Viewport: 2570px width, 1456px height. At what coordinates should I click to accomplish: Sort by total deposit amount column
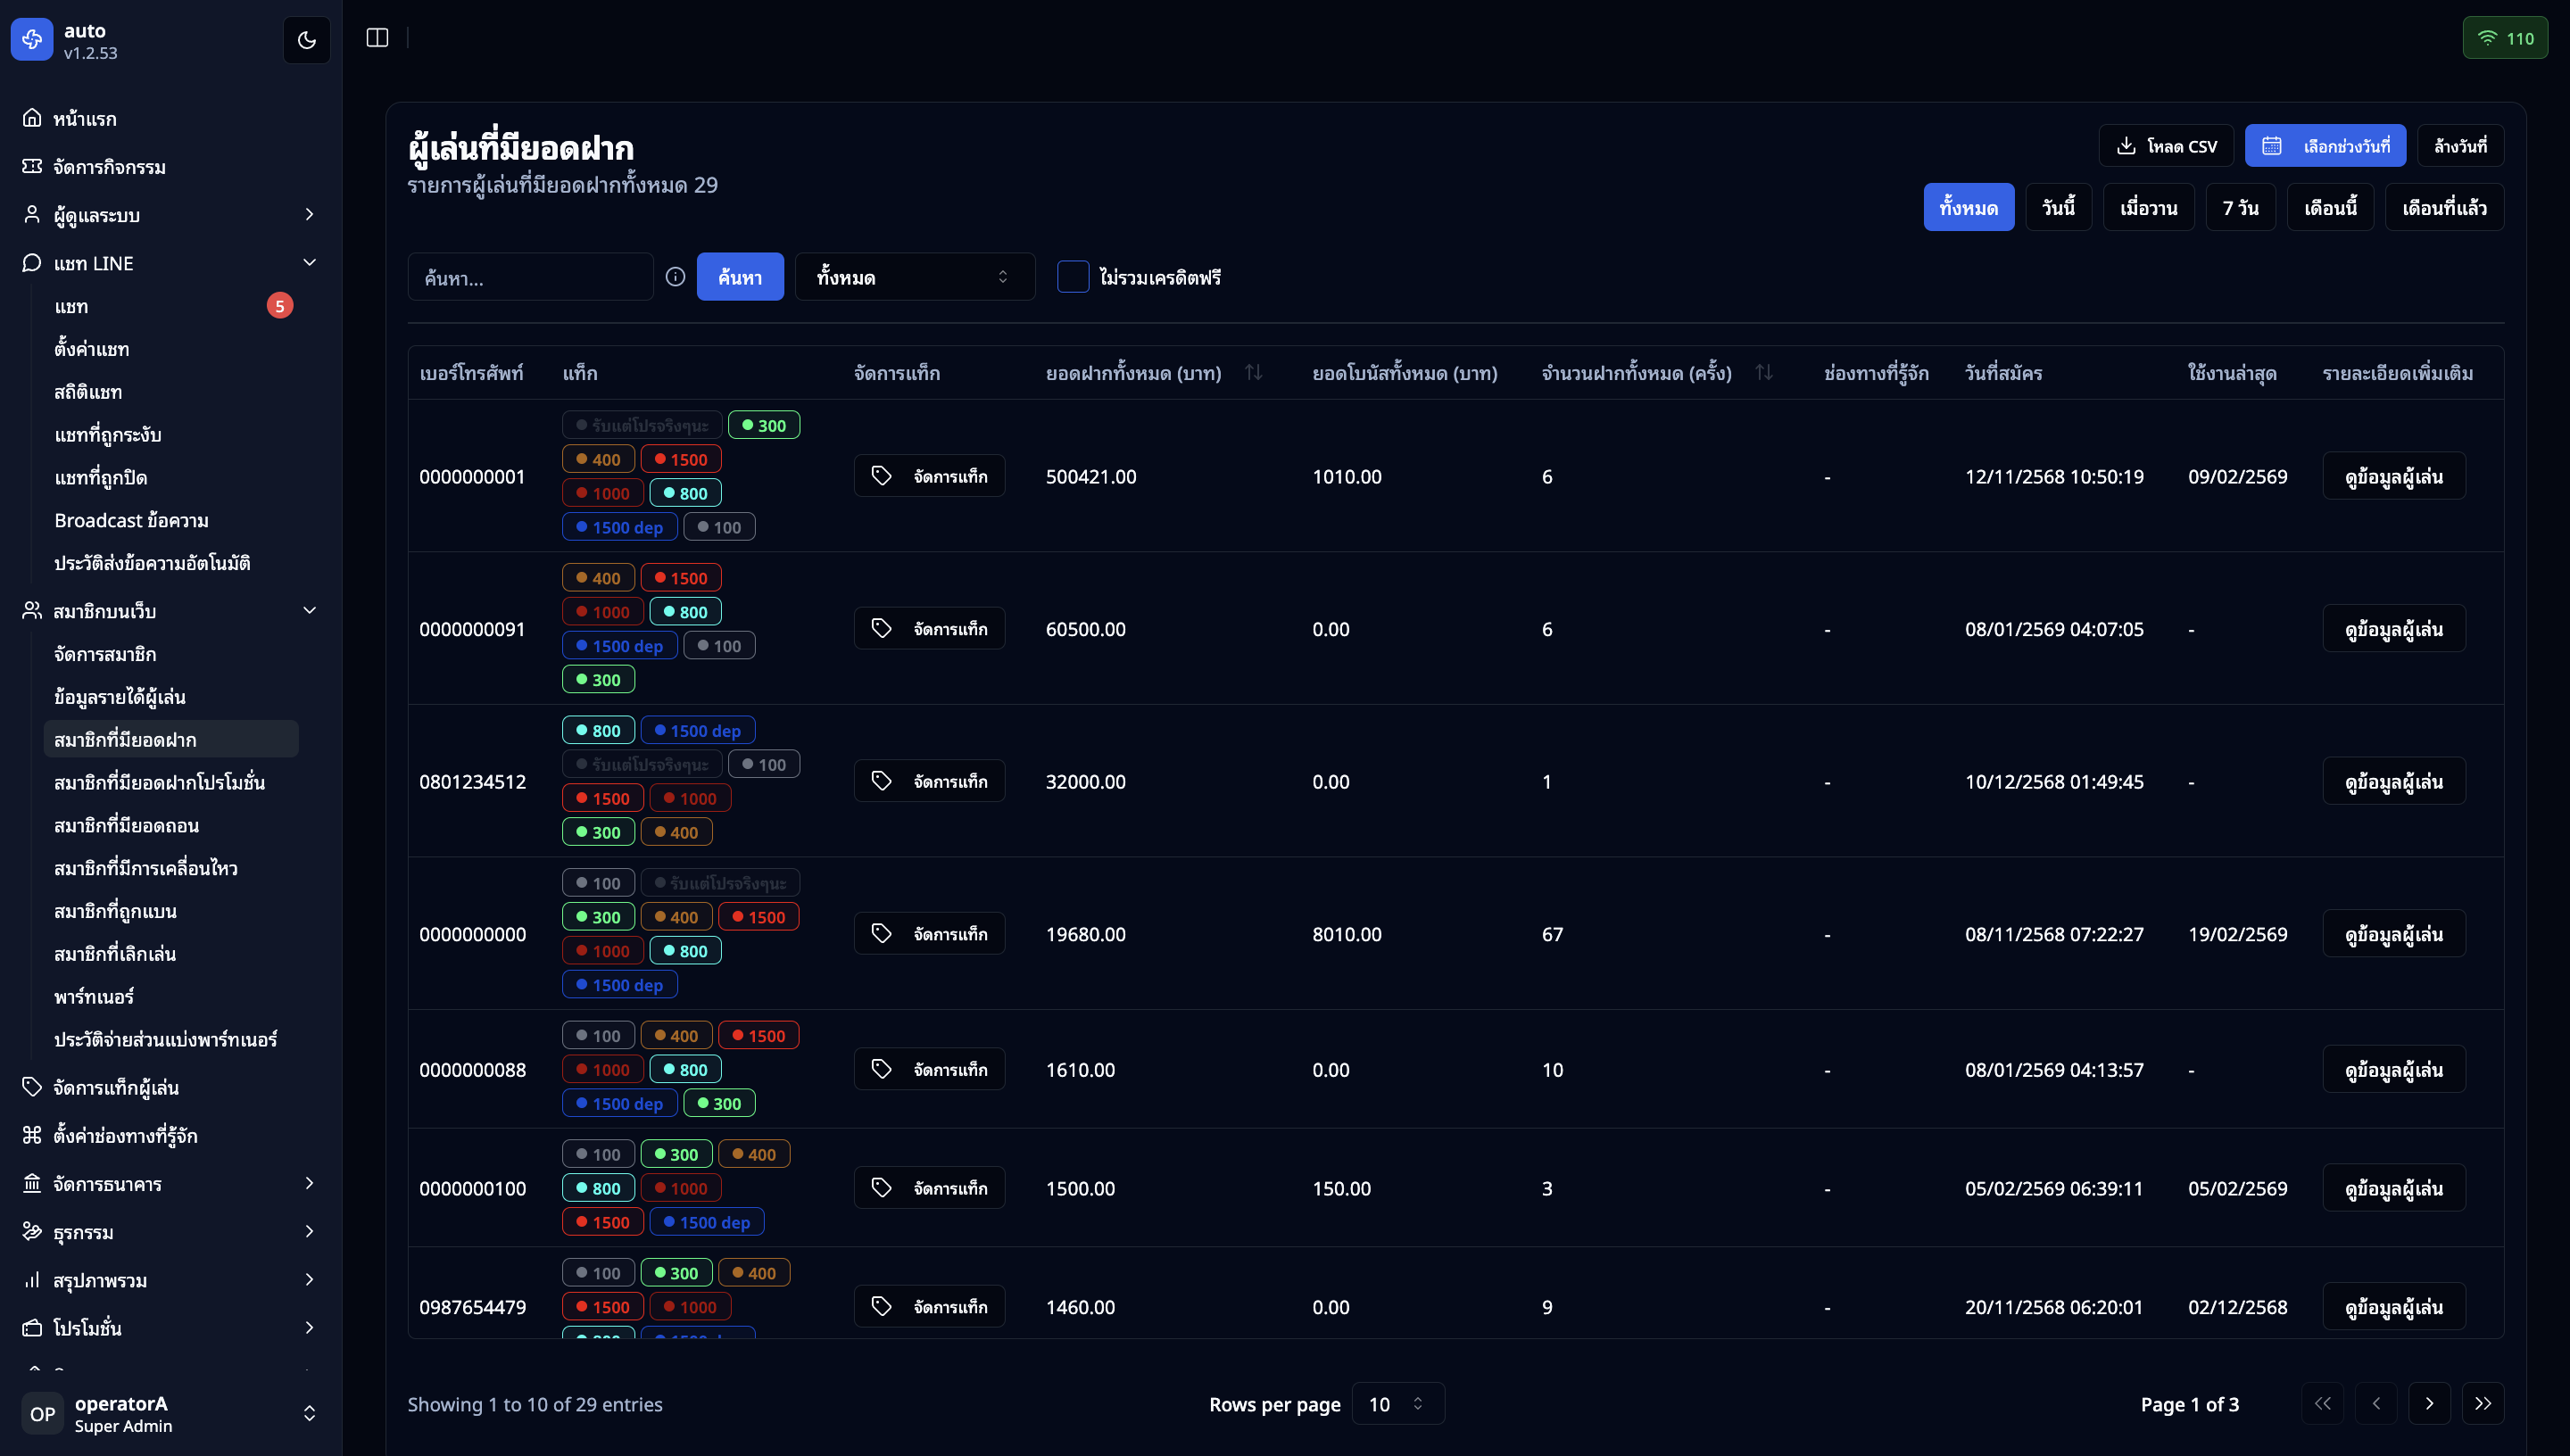[x=1253, y=373]
